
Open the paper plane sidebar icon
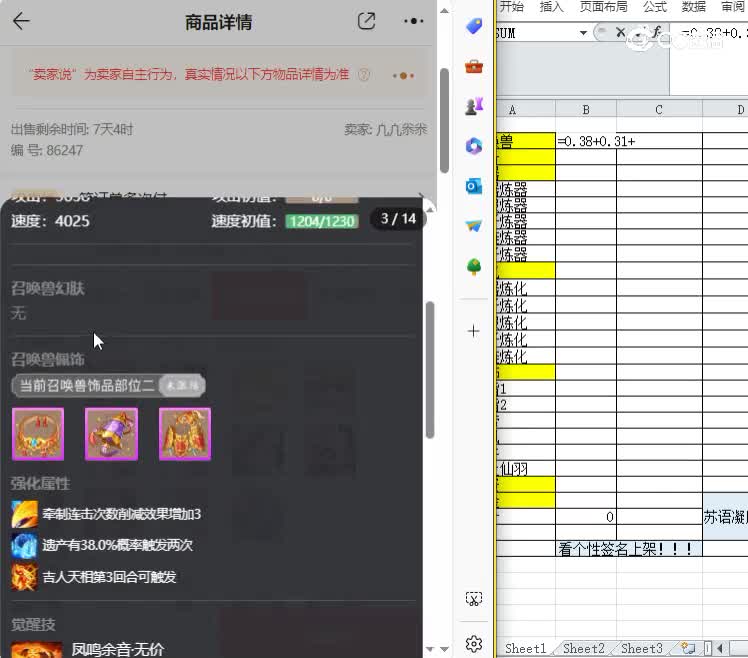[x=474, y=226]
